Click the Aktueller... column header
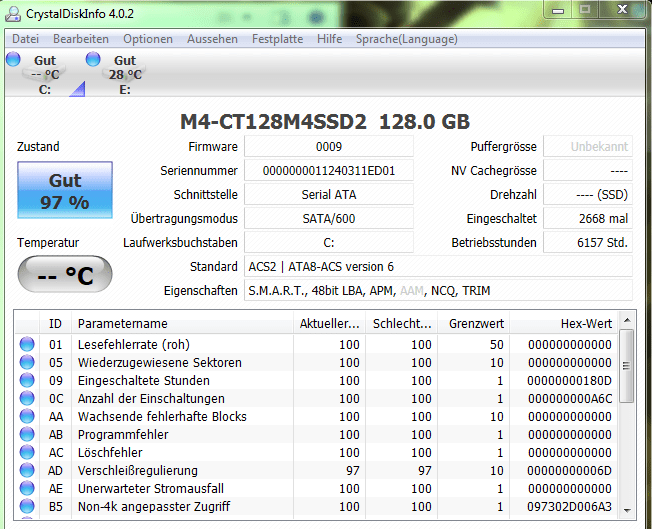 (329, 324)
